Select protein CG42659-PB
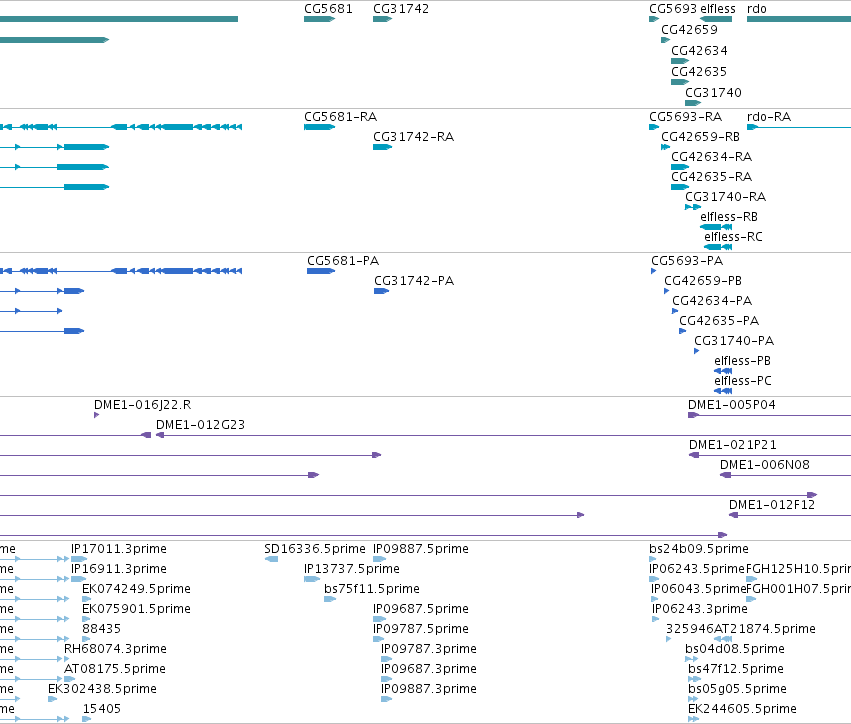Screen dimensions: 851x724 (703, 281)
